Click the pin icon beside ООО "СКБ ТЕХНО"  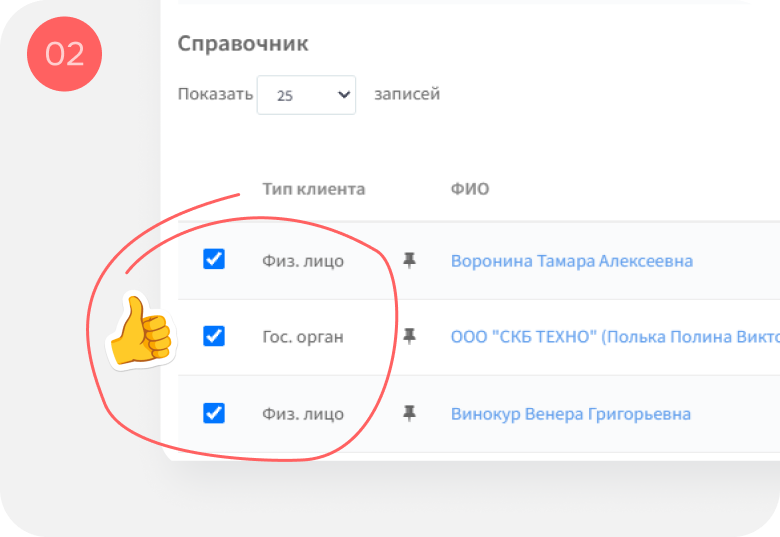point(409,337)
